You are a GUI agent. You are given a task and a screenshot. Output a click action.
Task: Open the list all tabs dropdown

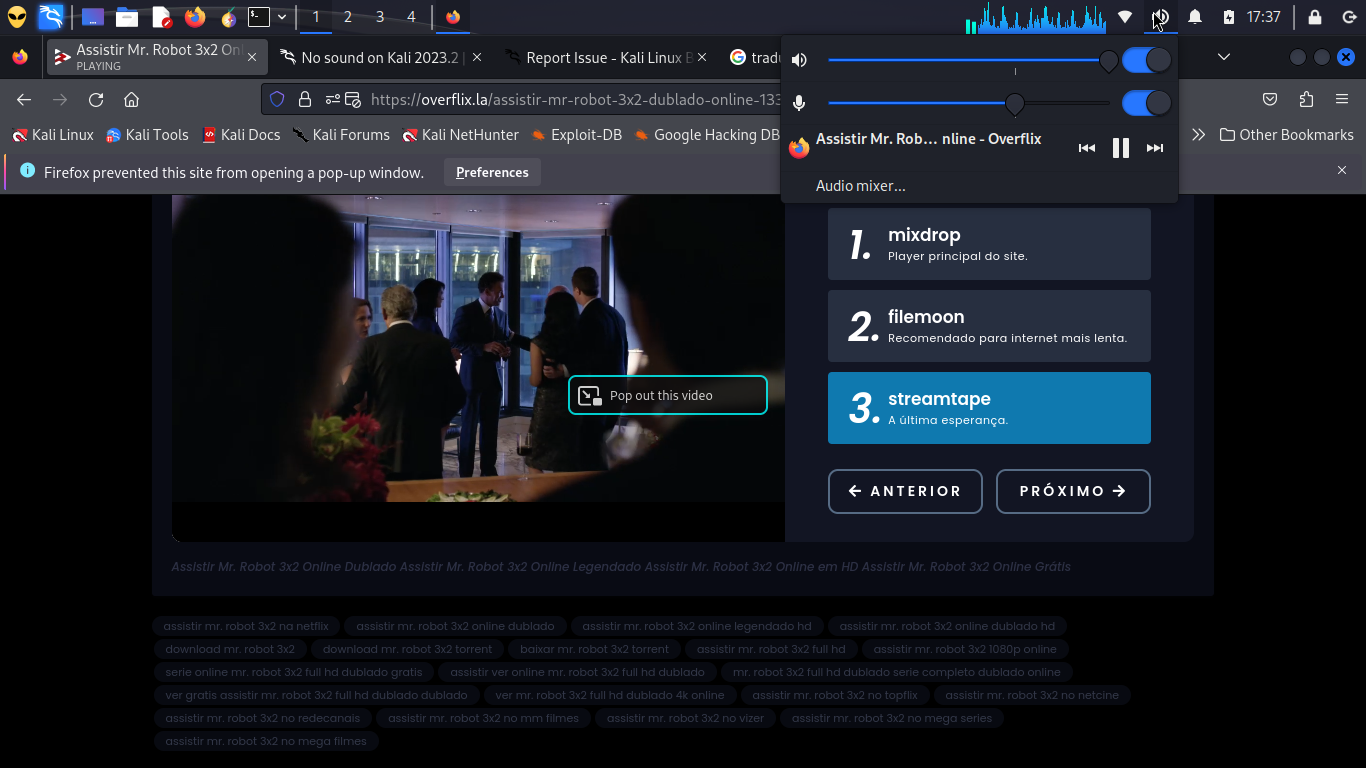[x=1224, y=58]
